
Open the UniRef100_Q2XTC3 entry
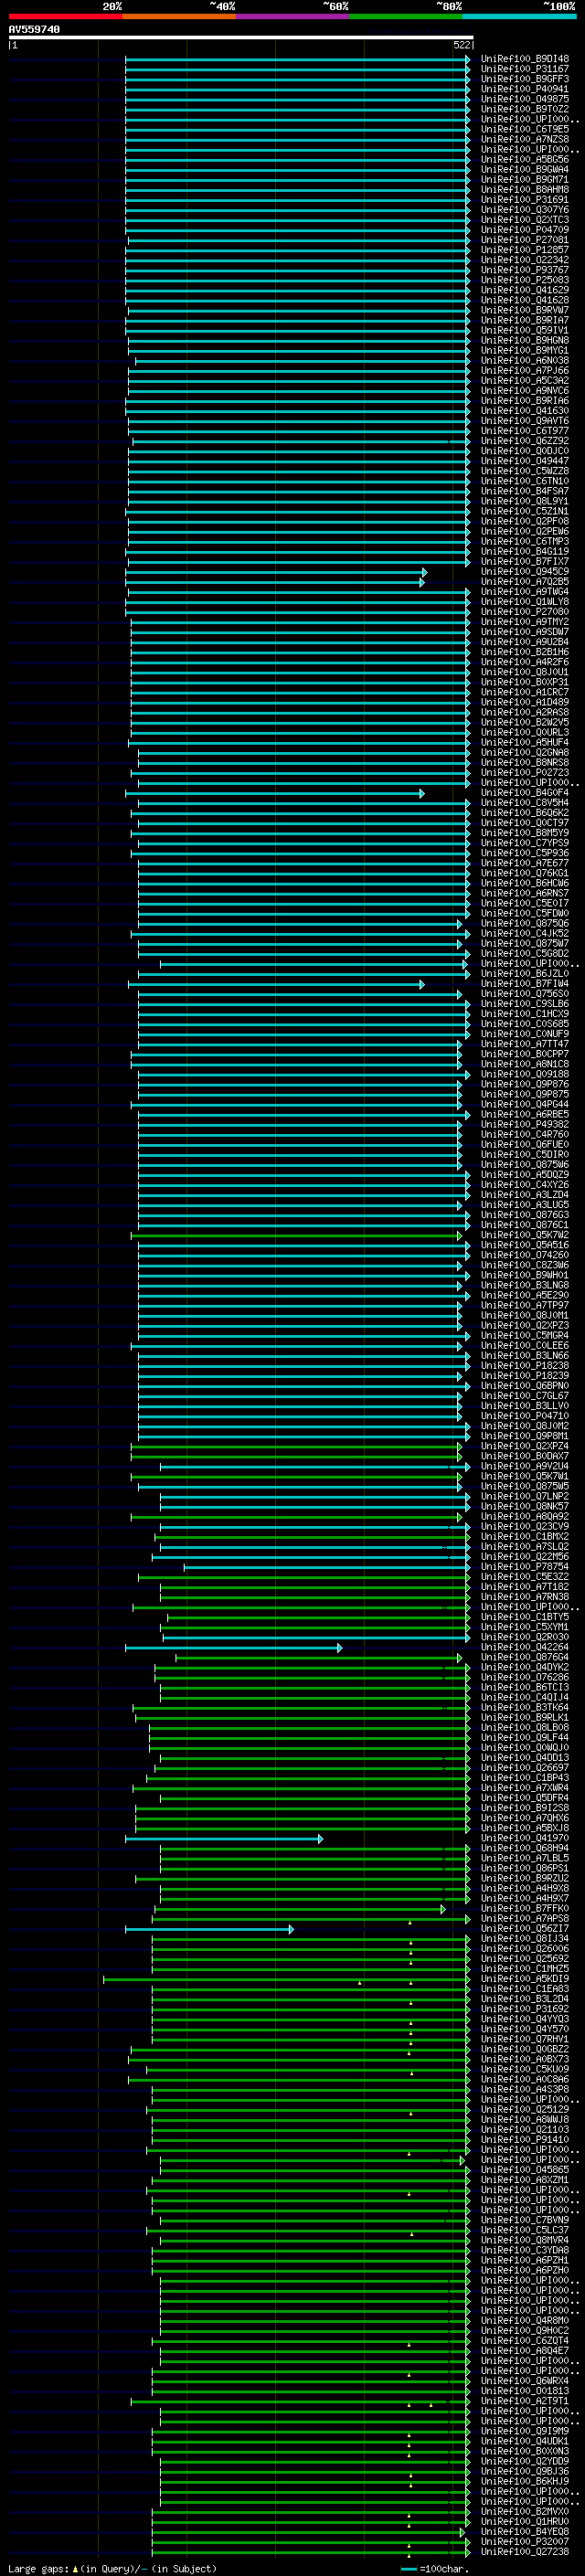tap(524, 220)
